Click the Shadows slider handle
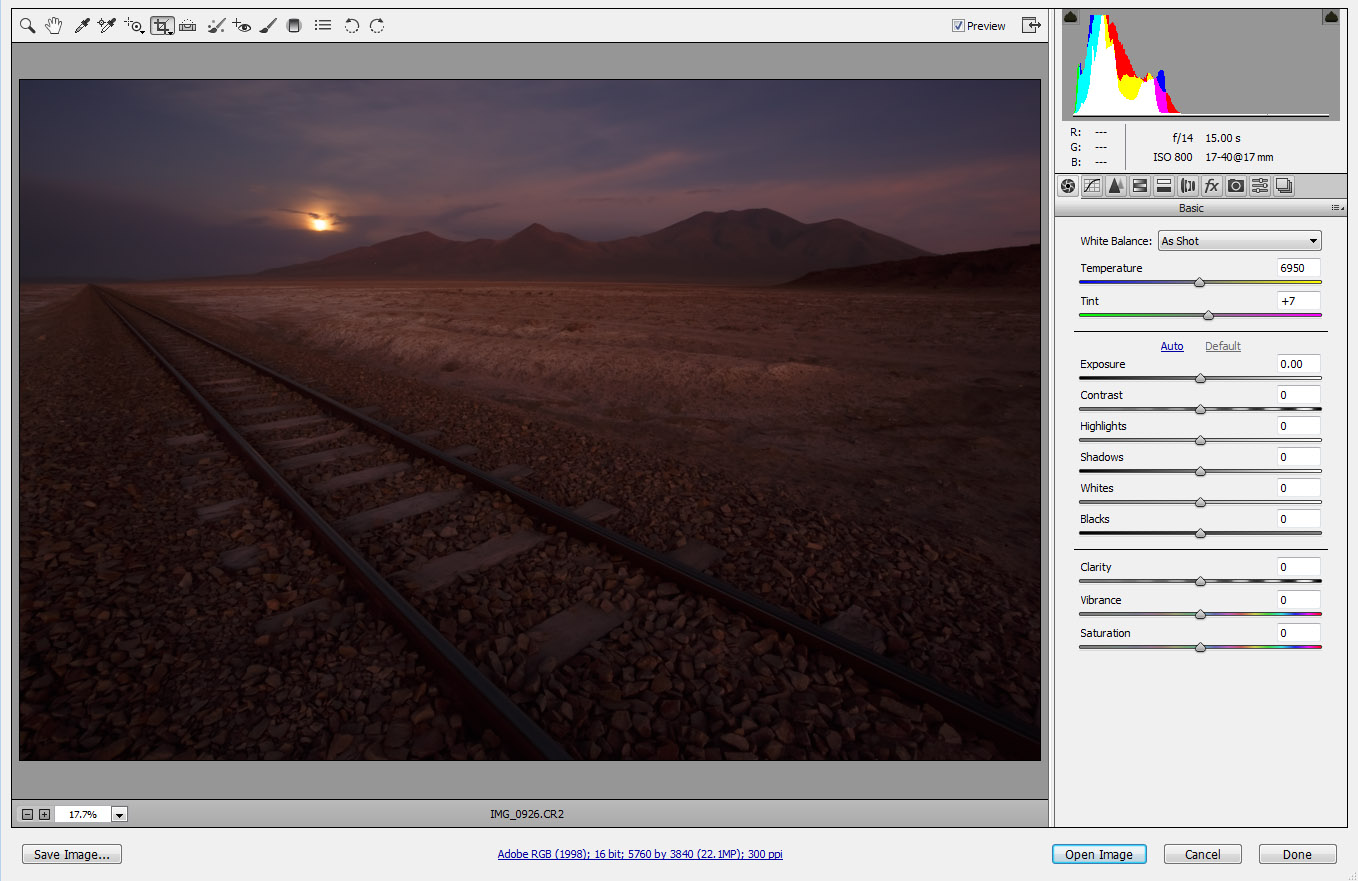 [x=1200, y=471]
